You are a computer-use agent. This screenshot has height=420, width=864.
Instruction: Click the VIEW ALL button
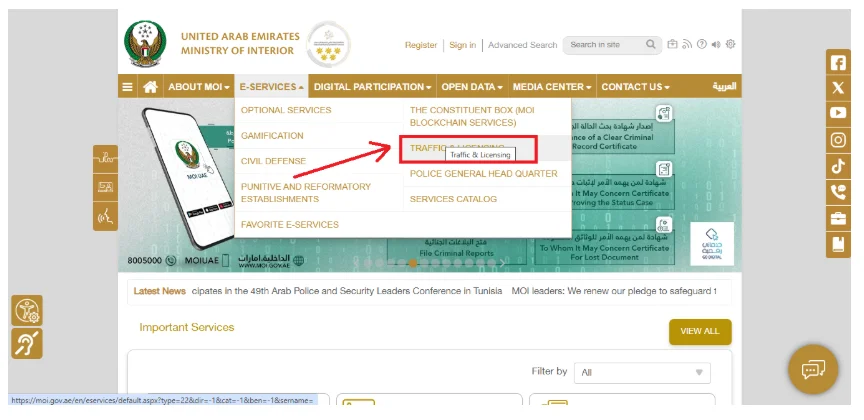coord(700,332)
